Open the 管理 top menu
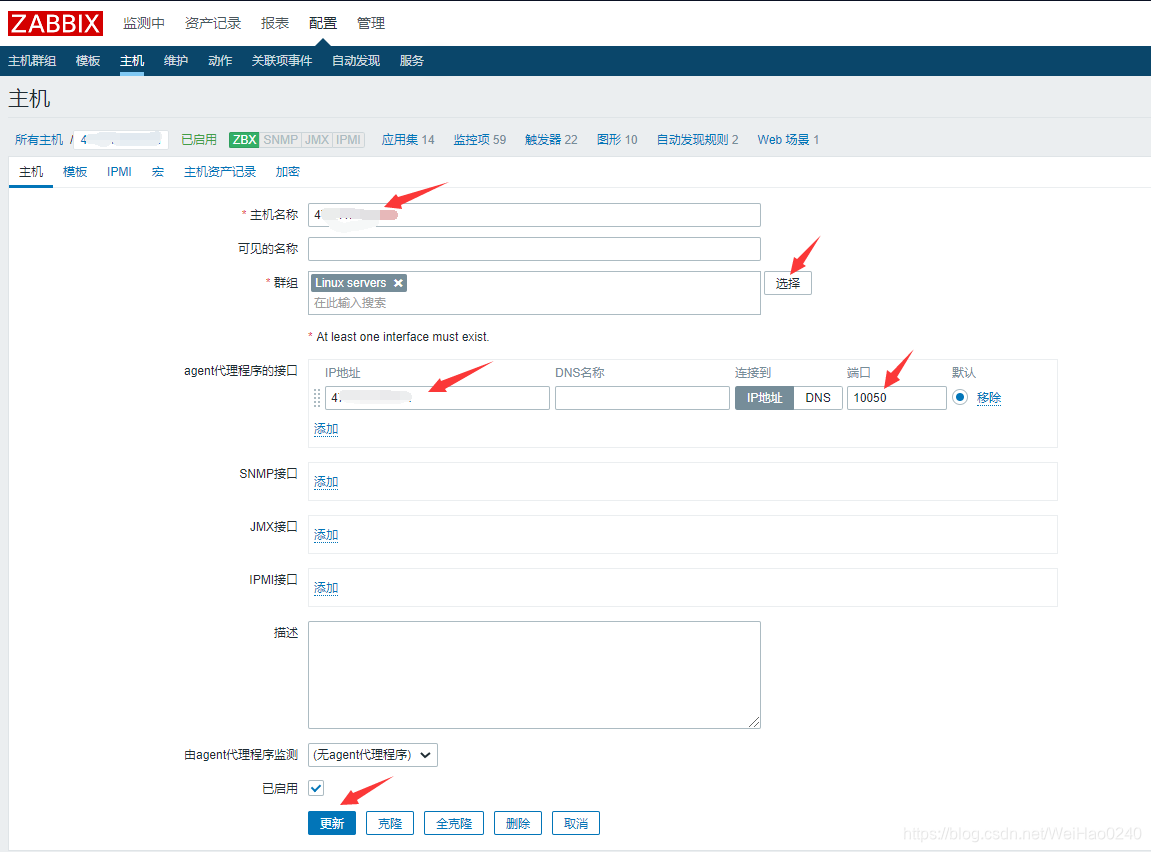Viewport: 1151px width, 852px height. click(371, 23)
